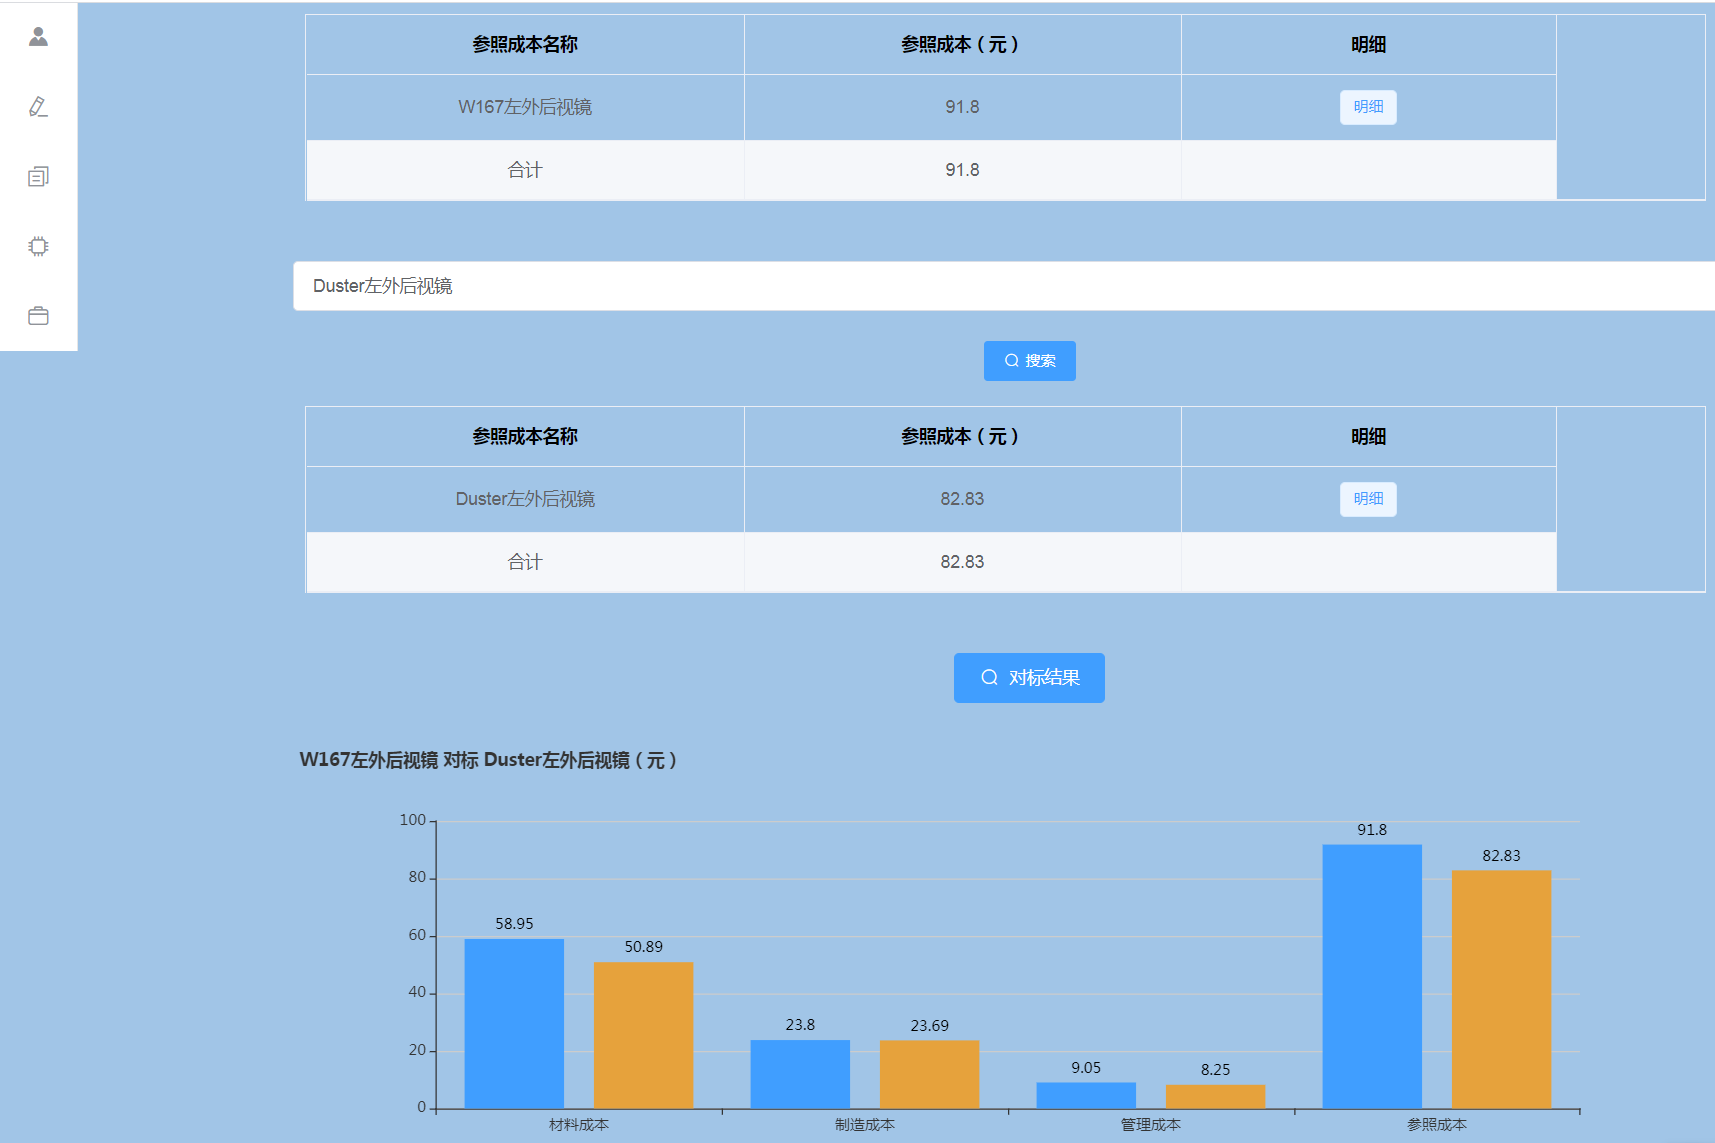Click the 参照成本（元）header in second table
The image size is (1715, 1143).
click(x=962, y=437)
